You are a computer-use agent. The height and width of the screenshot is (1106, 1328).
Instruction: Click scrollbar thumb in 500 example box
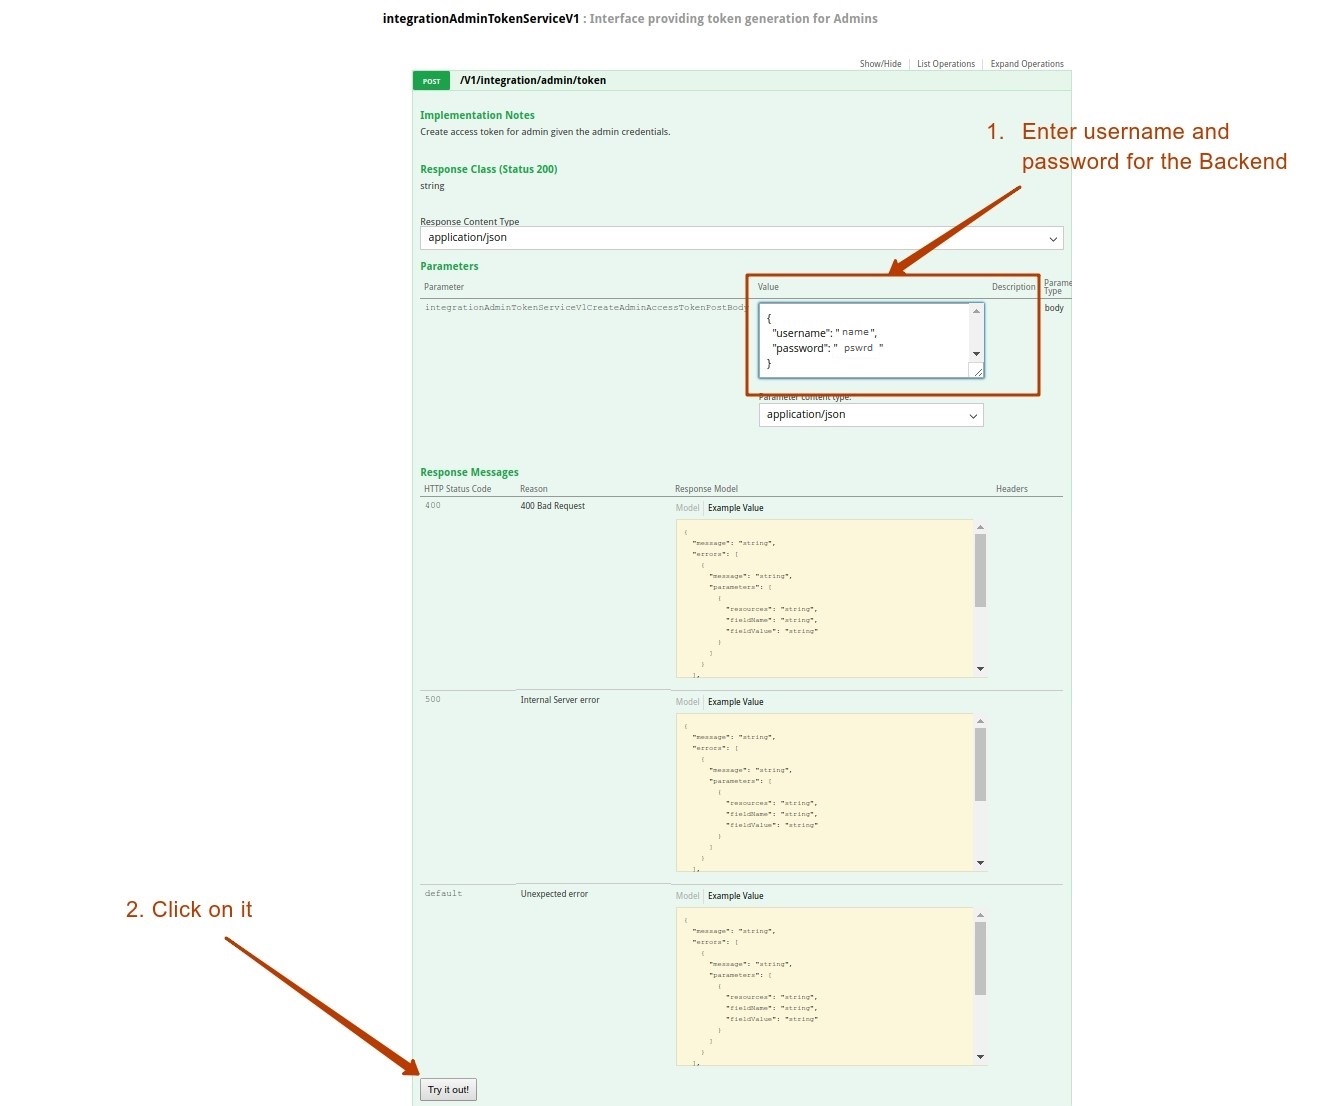[x=980, y=764]
